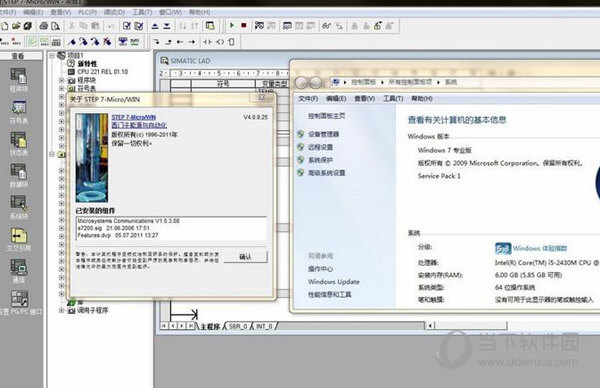Image resolution: width=600 pixels, height=388 pixels.
Task: Open 设备管理器 in the System window
Action: point(324,134)
